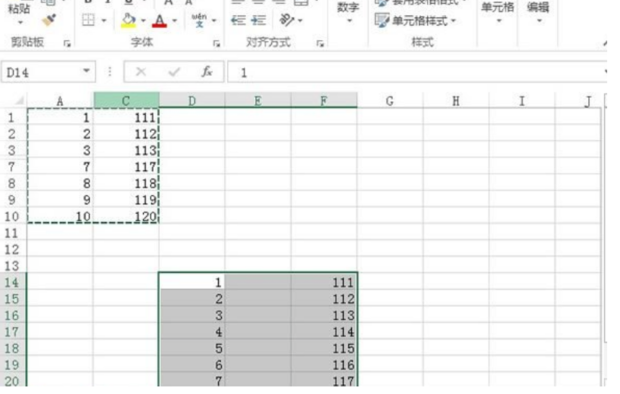This screenshot has height=394, width=620.
Task: Select column I header
Action: (x=522, y=101)
